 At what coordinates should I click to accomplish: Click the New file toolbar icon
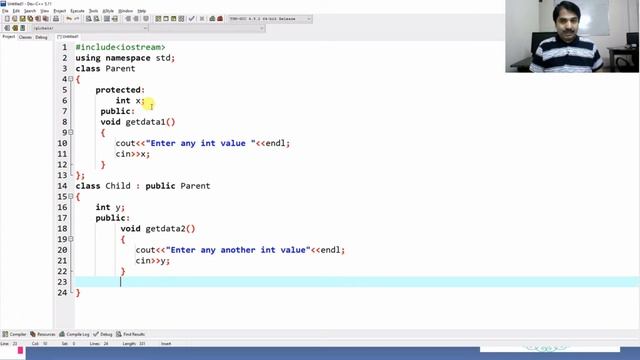(7, 19)
